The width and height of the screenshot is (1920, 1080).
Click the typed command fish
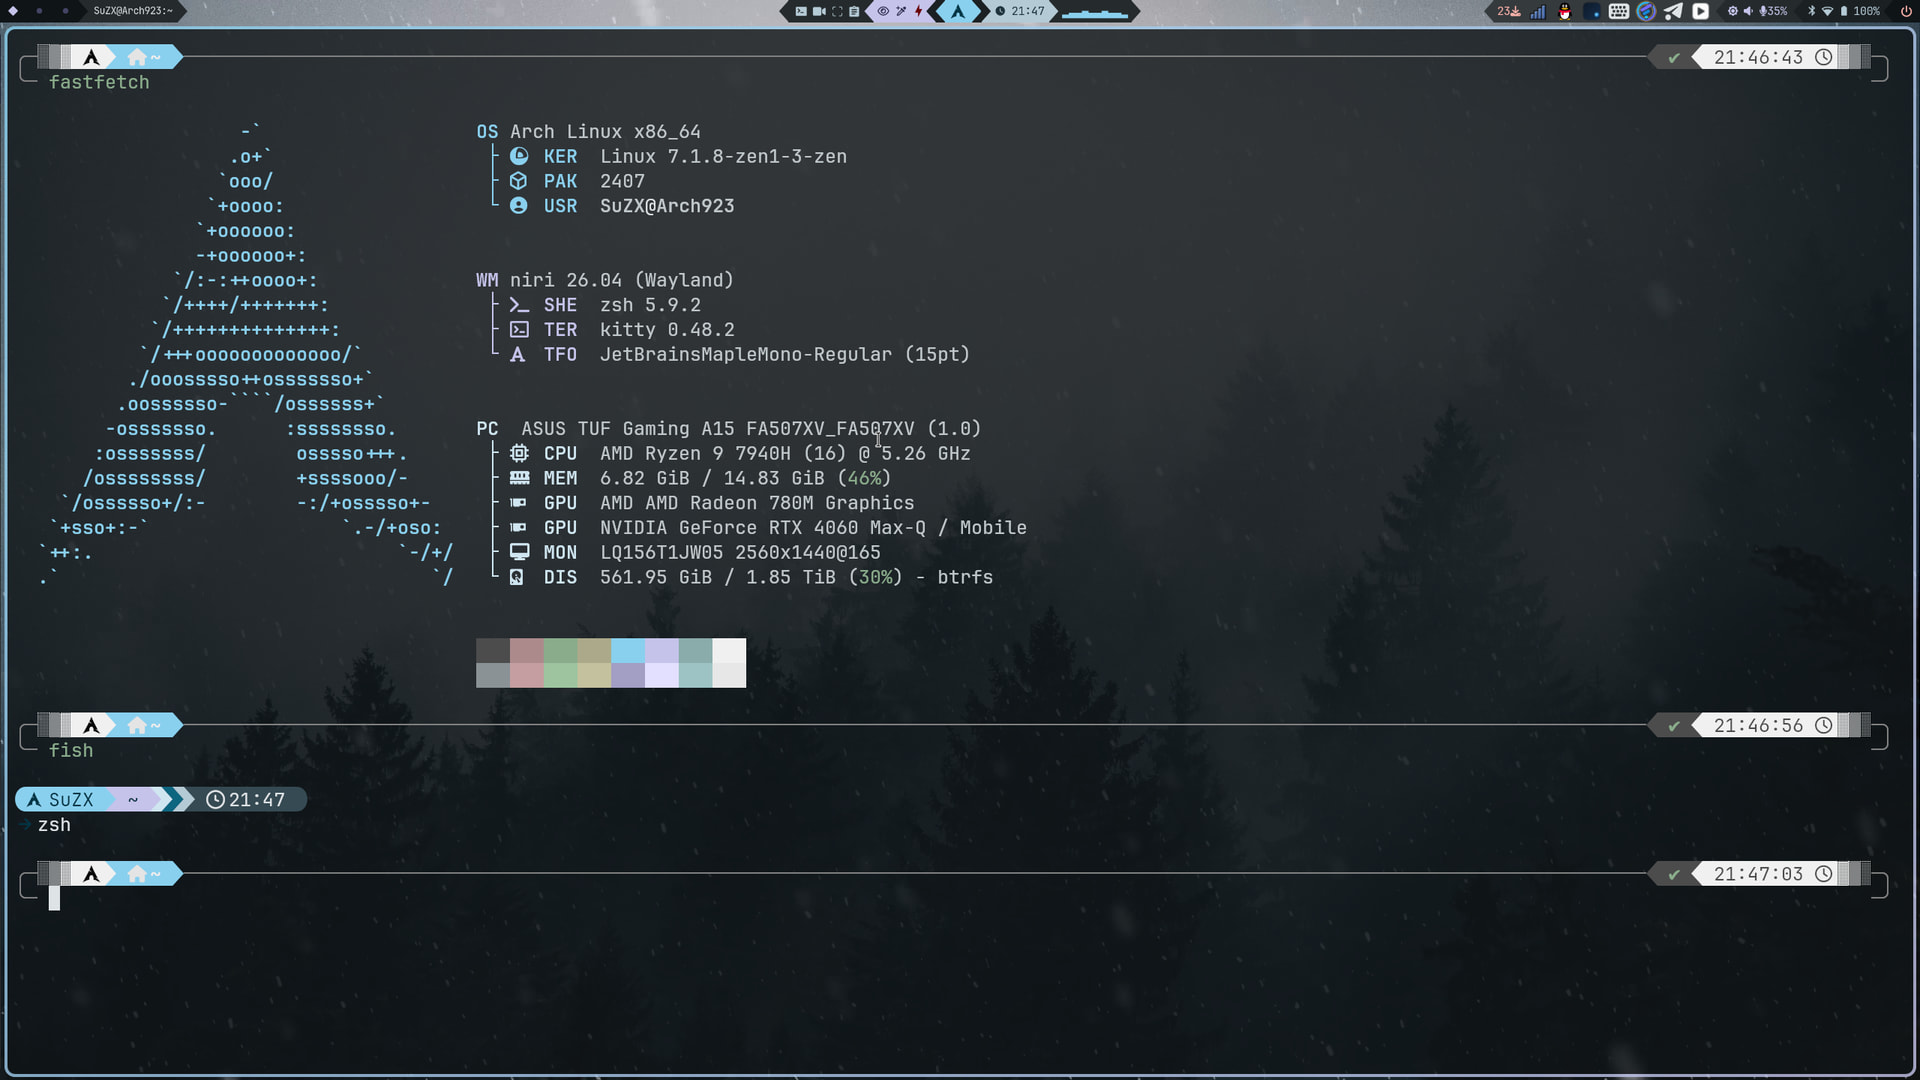point(71,750)
